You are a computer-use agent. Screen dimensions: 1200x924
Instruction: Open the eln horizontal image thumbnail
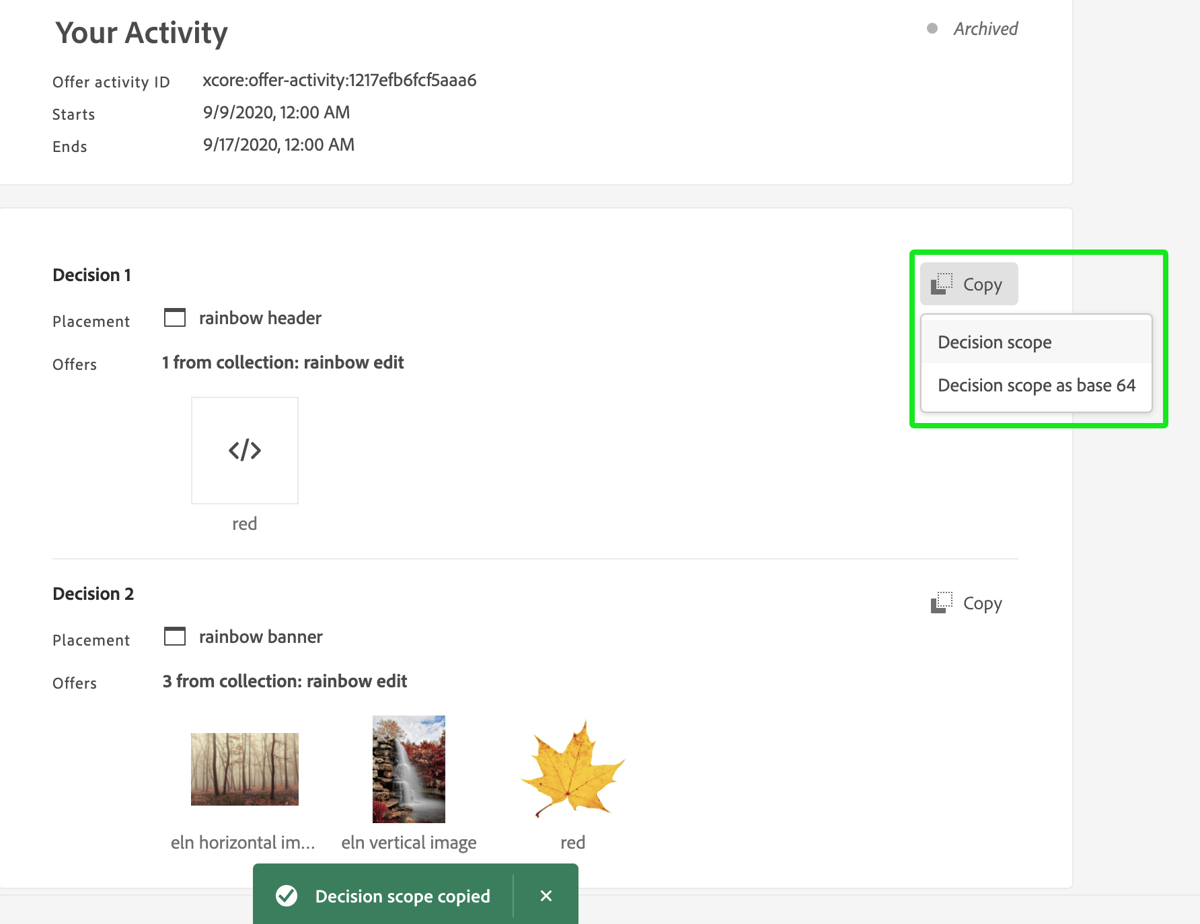(244, 768)
